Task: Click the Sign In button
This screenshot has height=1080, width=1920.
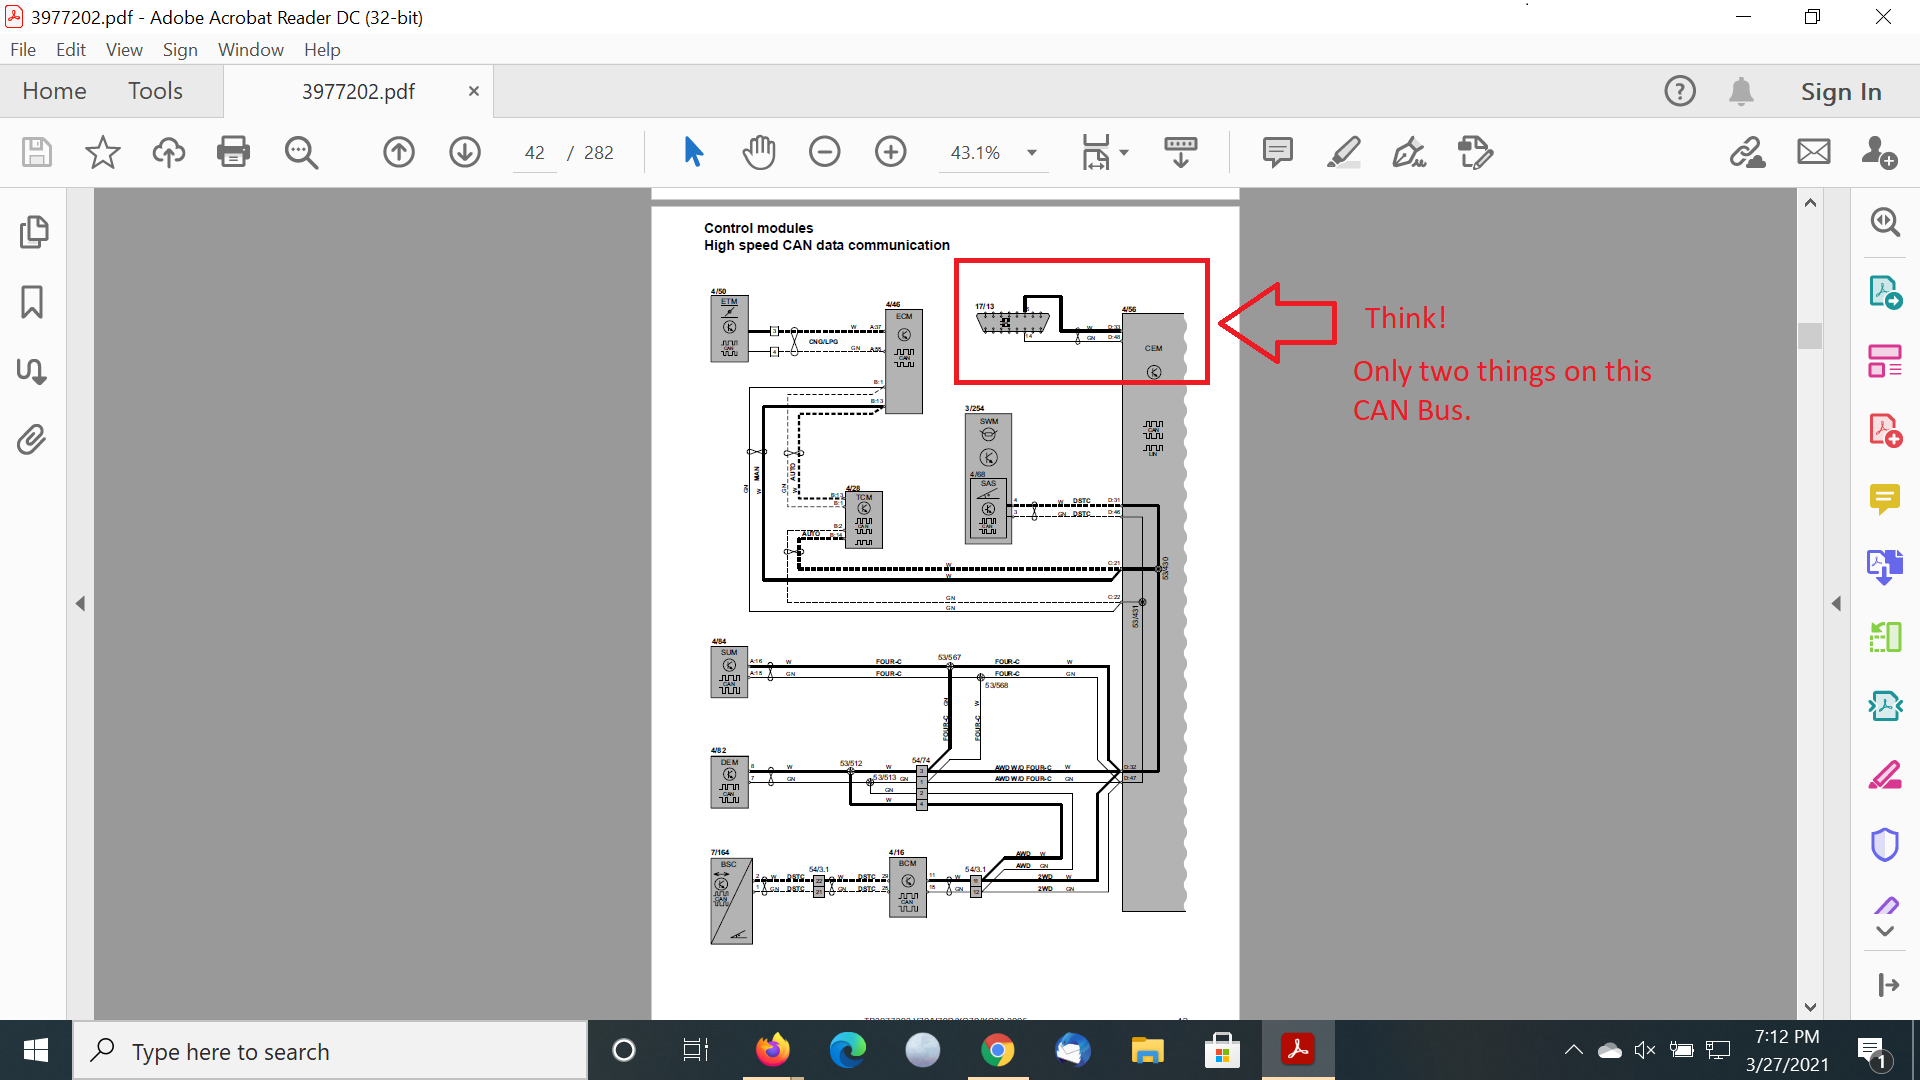Action: (1841, 91)
